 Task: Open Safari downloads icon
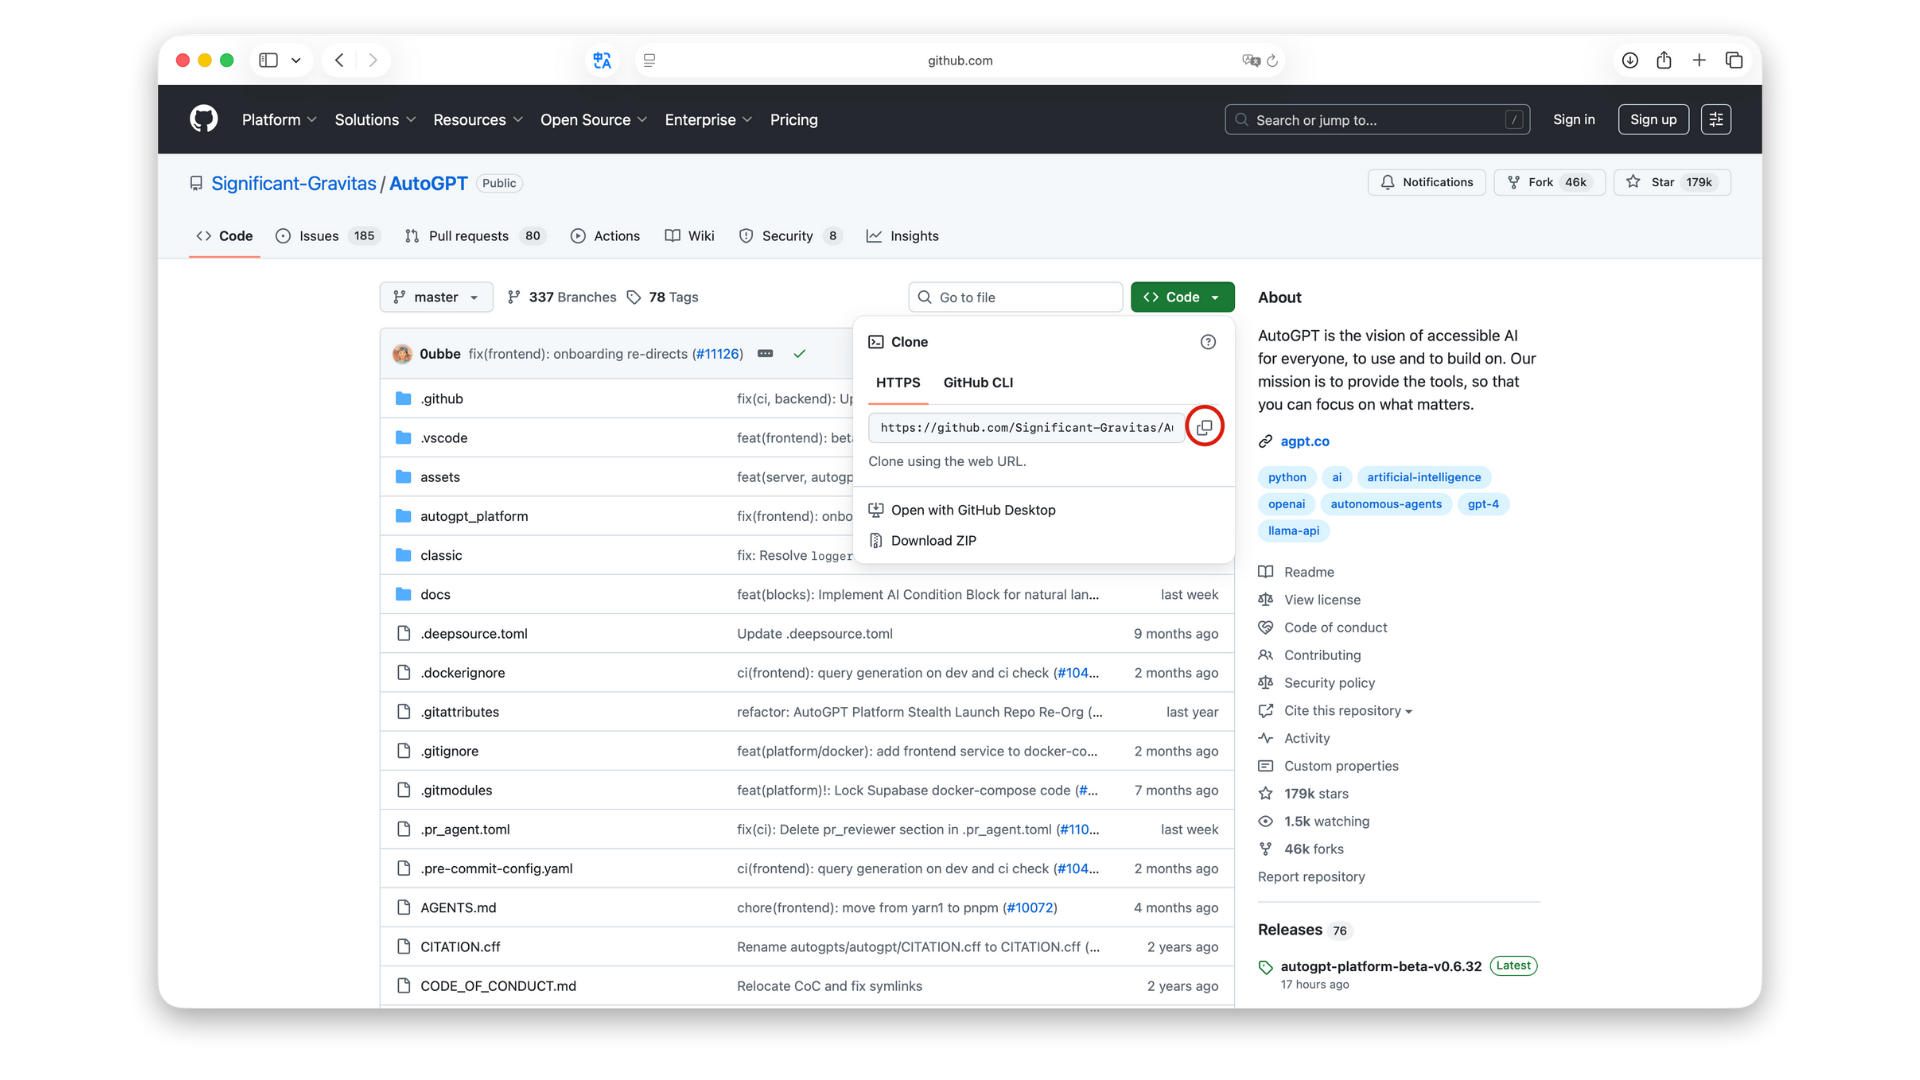pos(1630,60)
